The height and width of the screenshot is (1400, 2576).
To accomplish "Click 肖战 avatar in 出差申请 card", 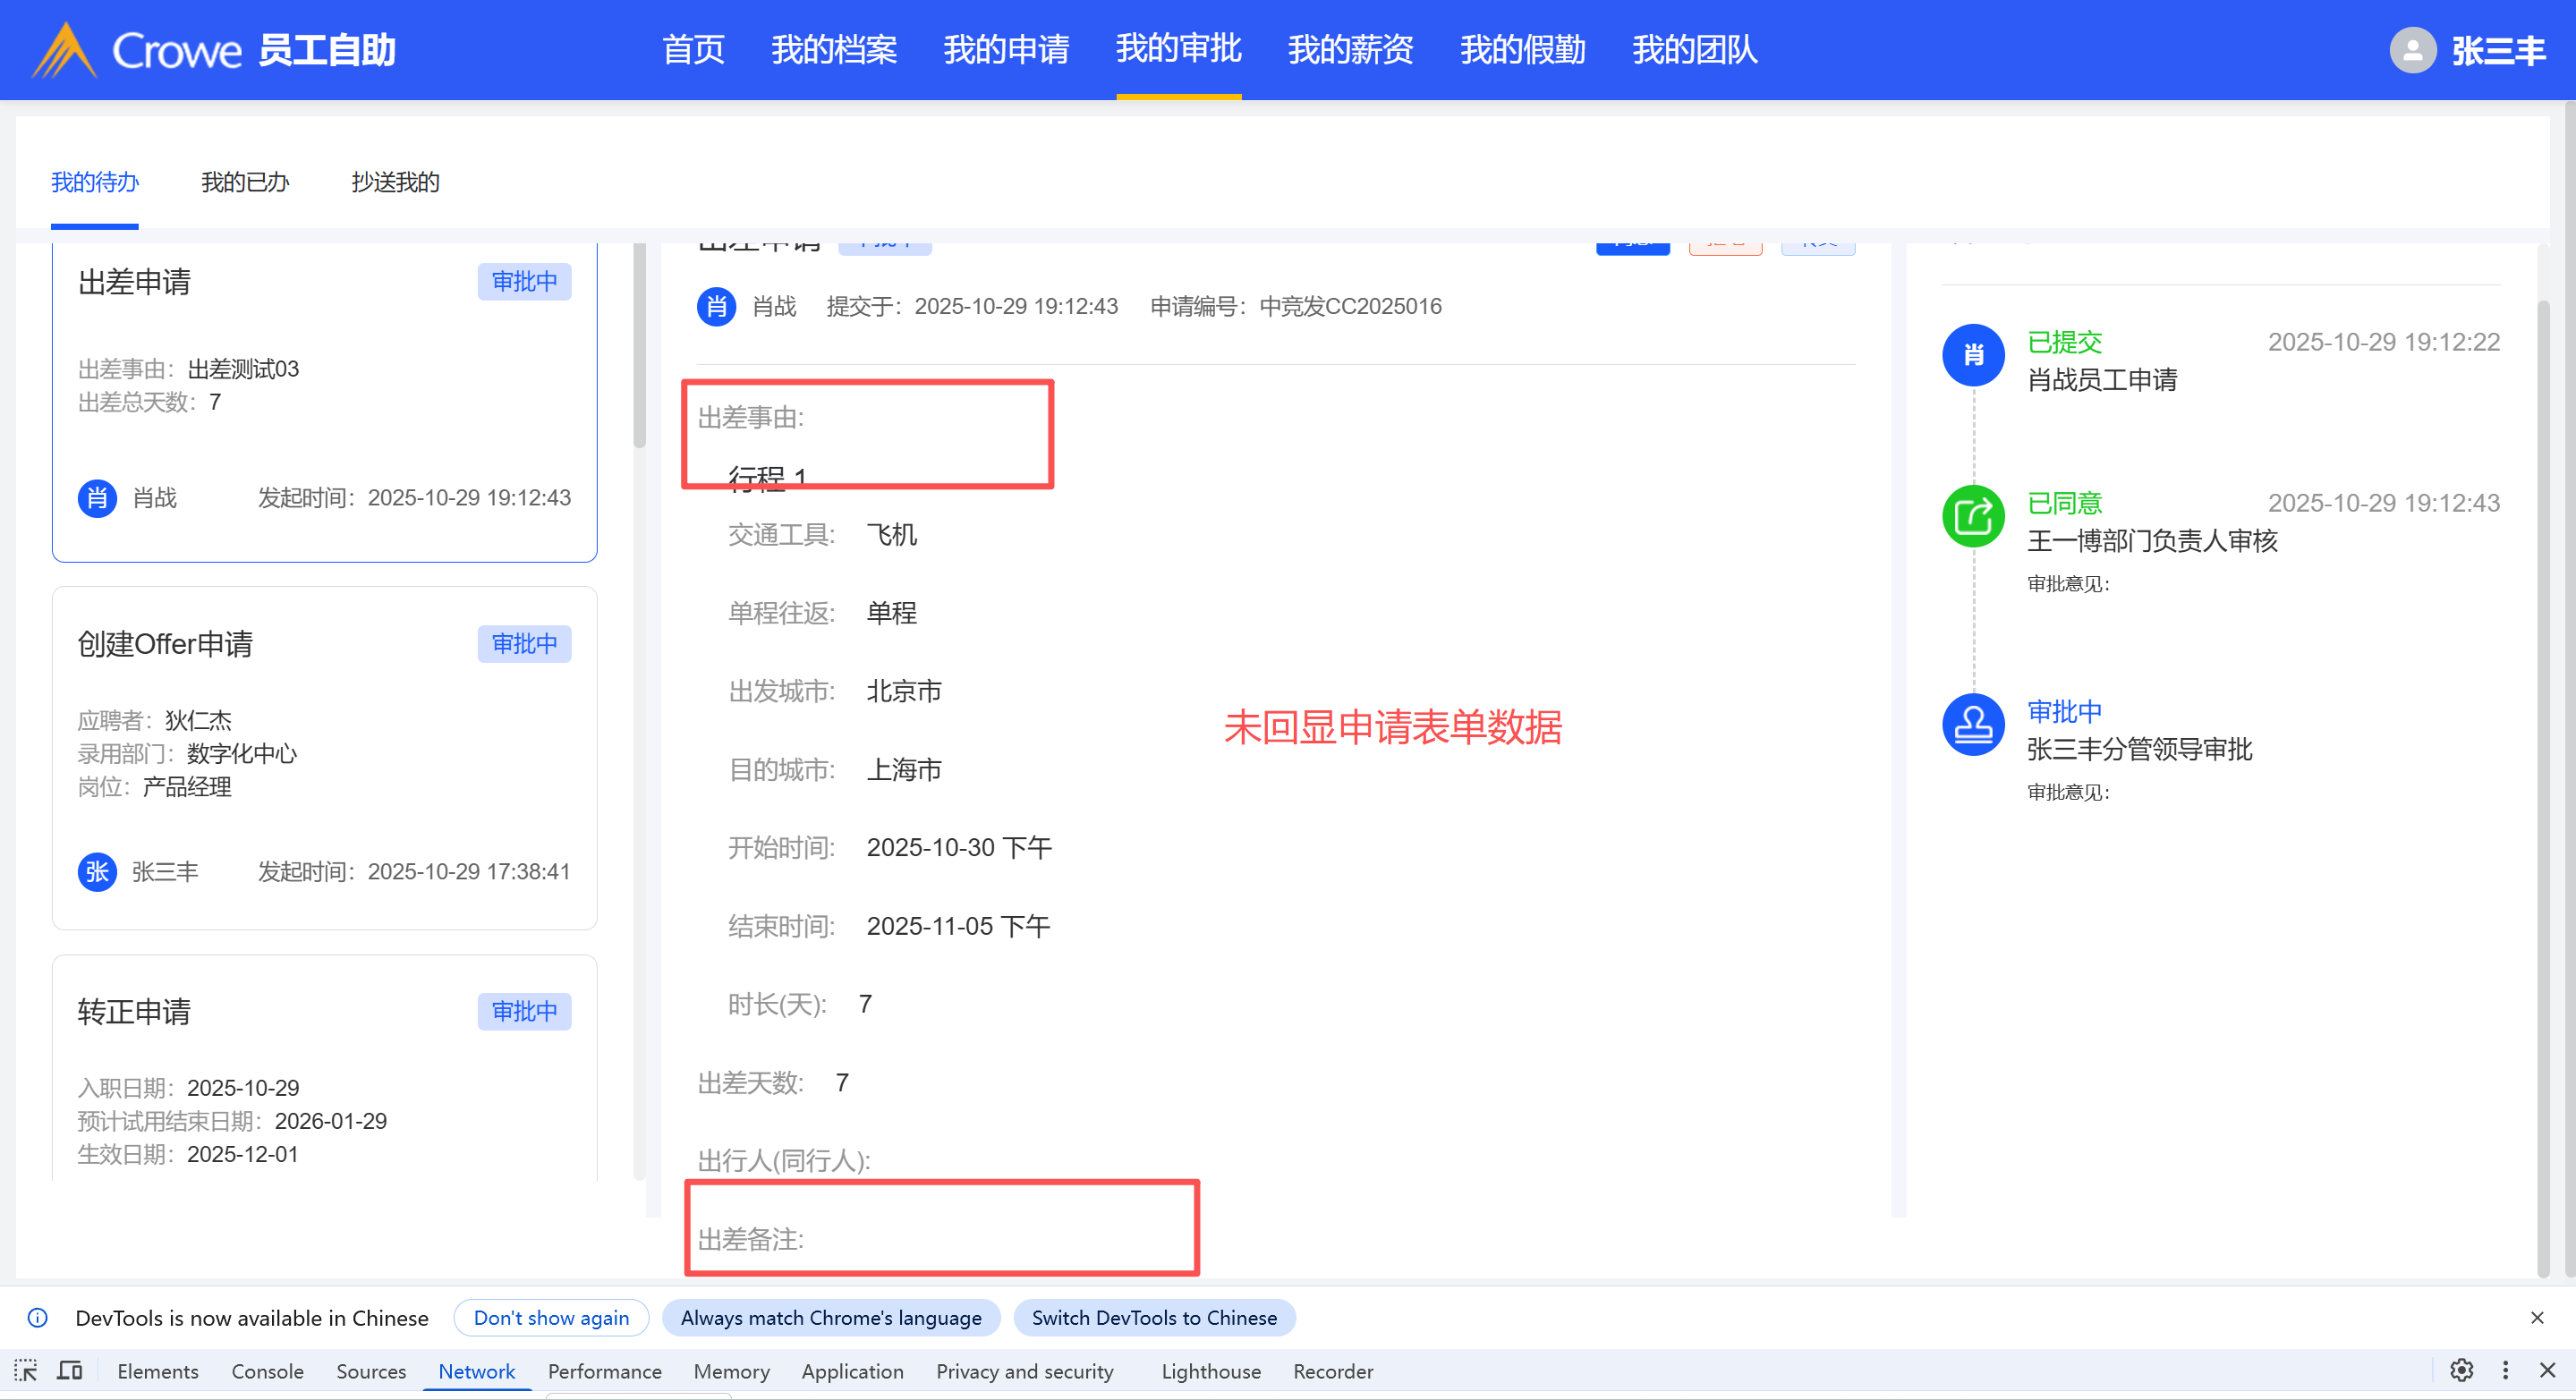I will tap(97, 497).
